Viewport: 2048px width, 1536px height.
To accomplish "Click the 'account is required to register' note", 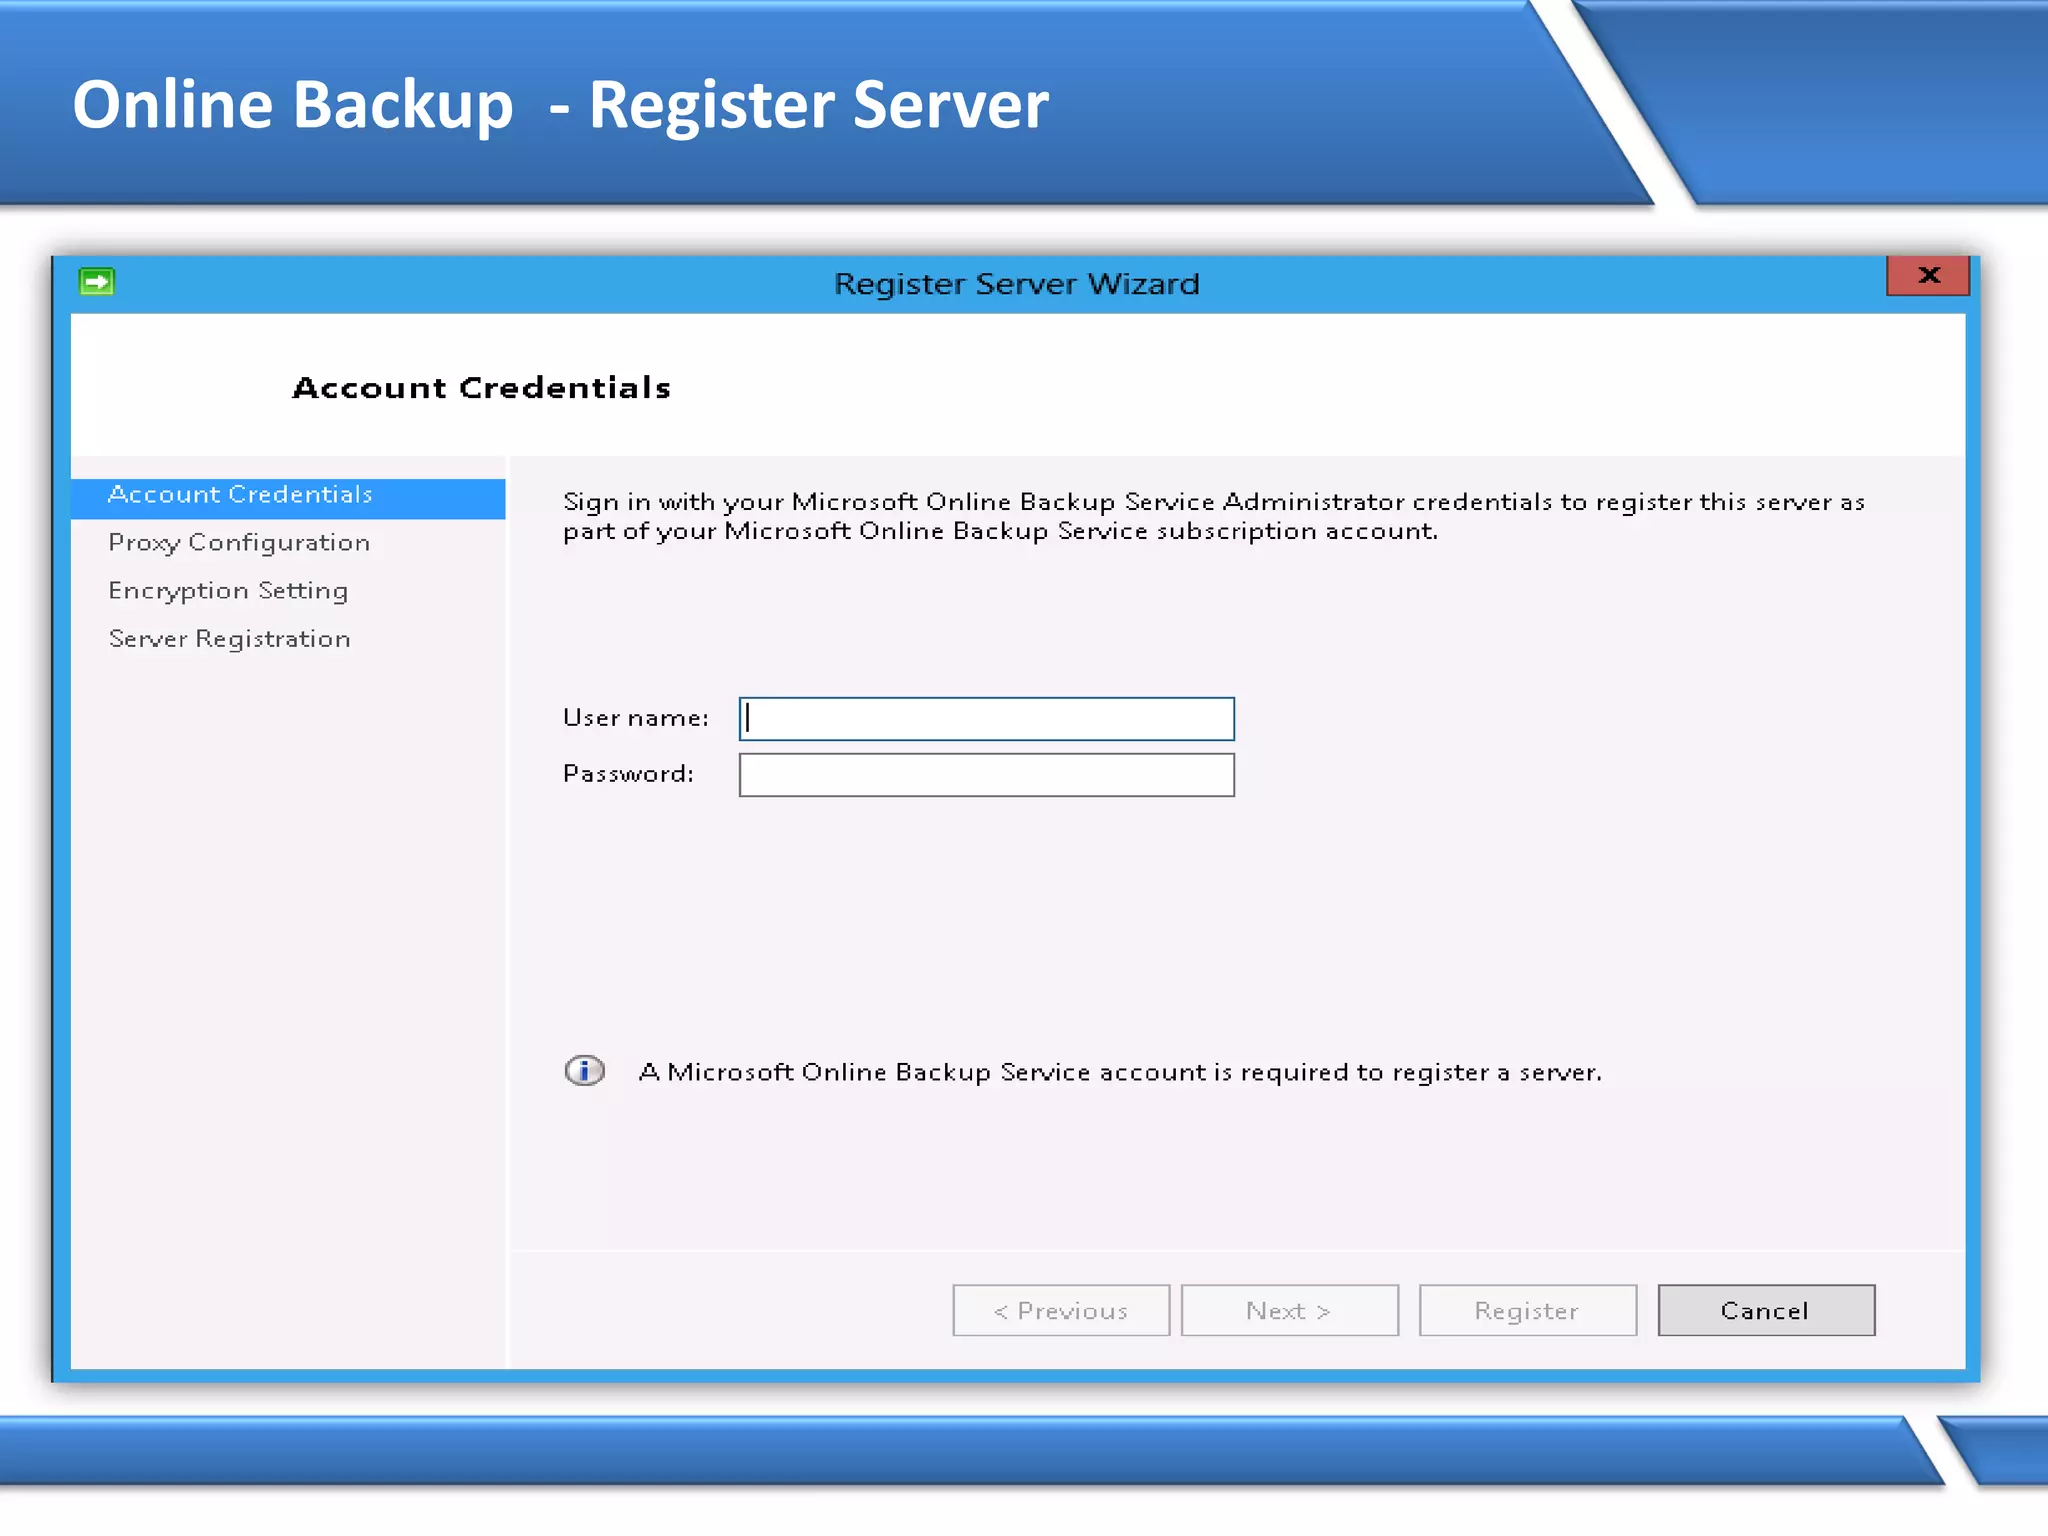I will pos(1120,1072).
